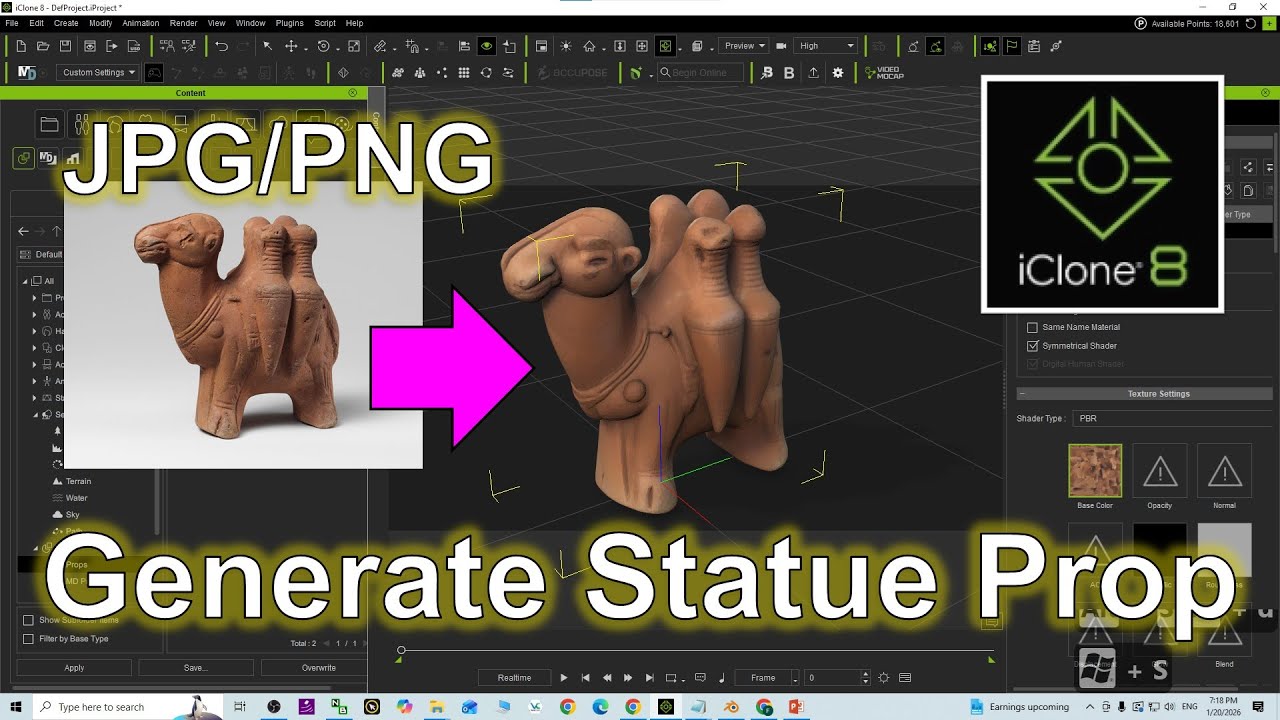Click the grid dots icon in second toolbar

click(464, 73)
